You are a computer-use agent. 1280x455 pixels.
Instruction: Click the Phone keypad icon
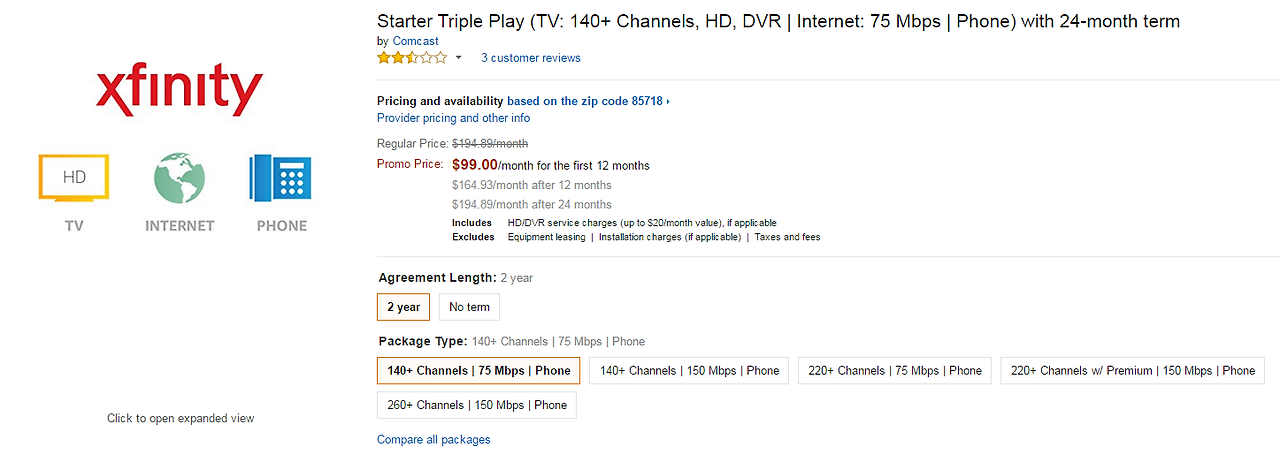pyautogui.click(x=281, y=179)
